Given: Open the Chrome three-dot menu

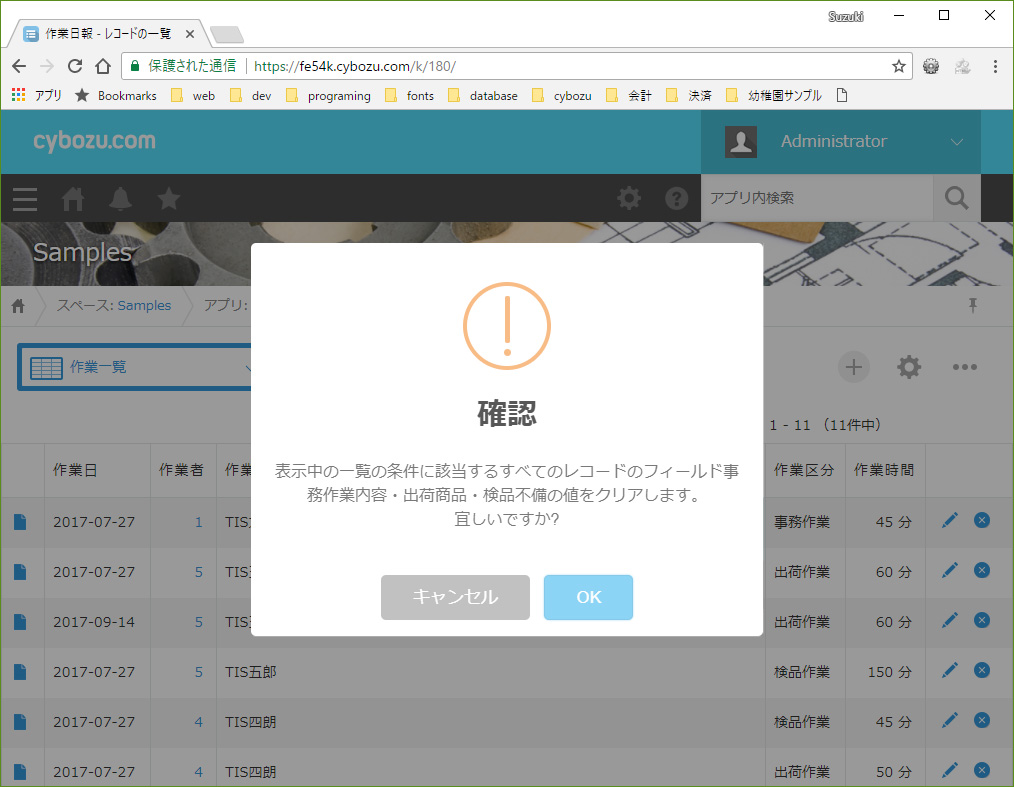Looking at the screenshot, I should pos(995,66).
